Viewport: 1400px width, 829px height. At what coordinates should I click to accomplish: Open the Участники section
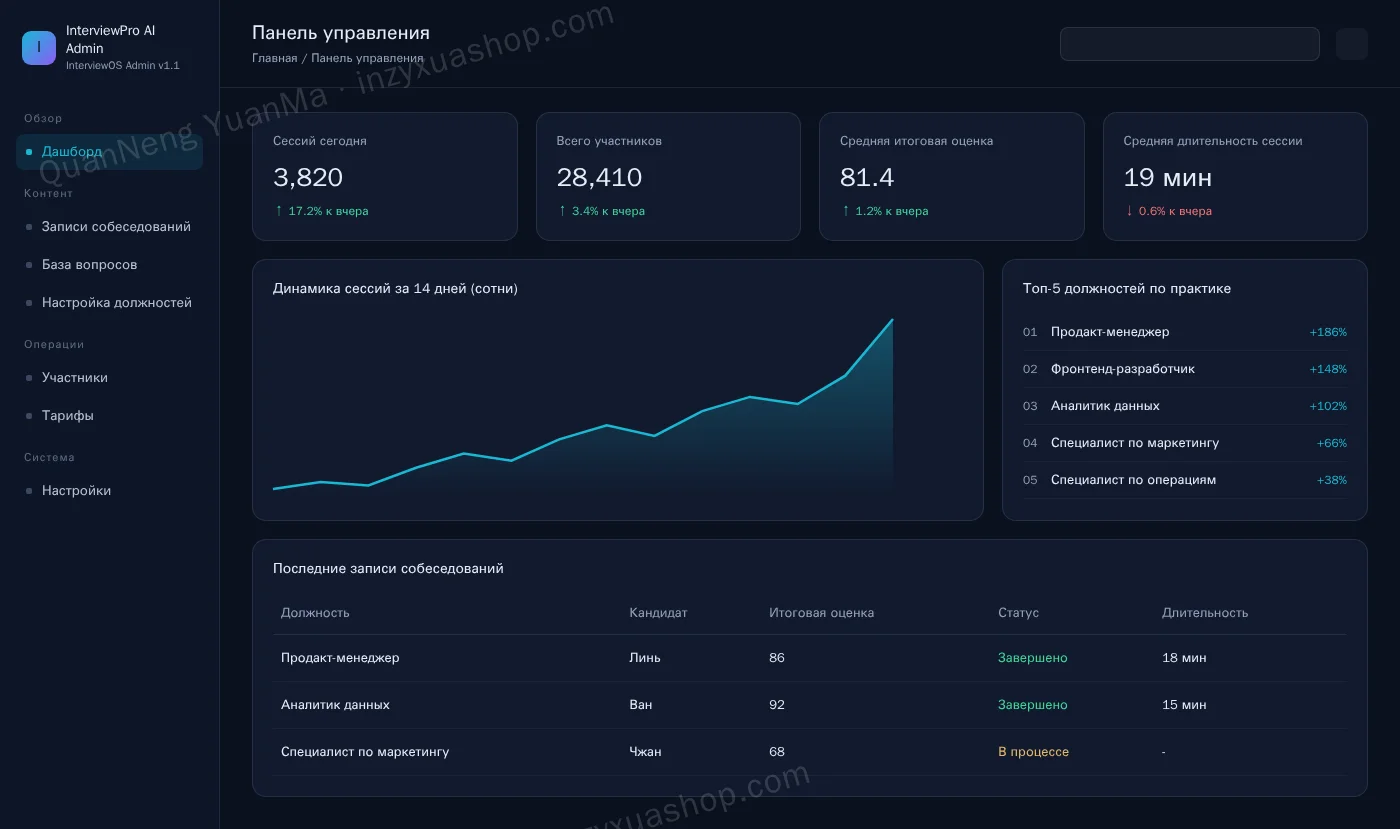[110, 378]
